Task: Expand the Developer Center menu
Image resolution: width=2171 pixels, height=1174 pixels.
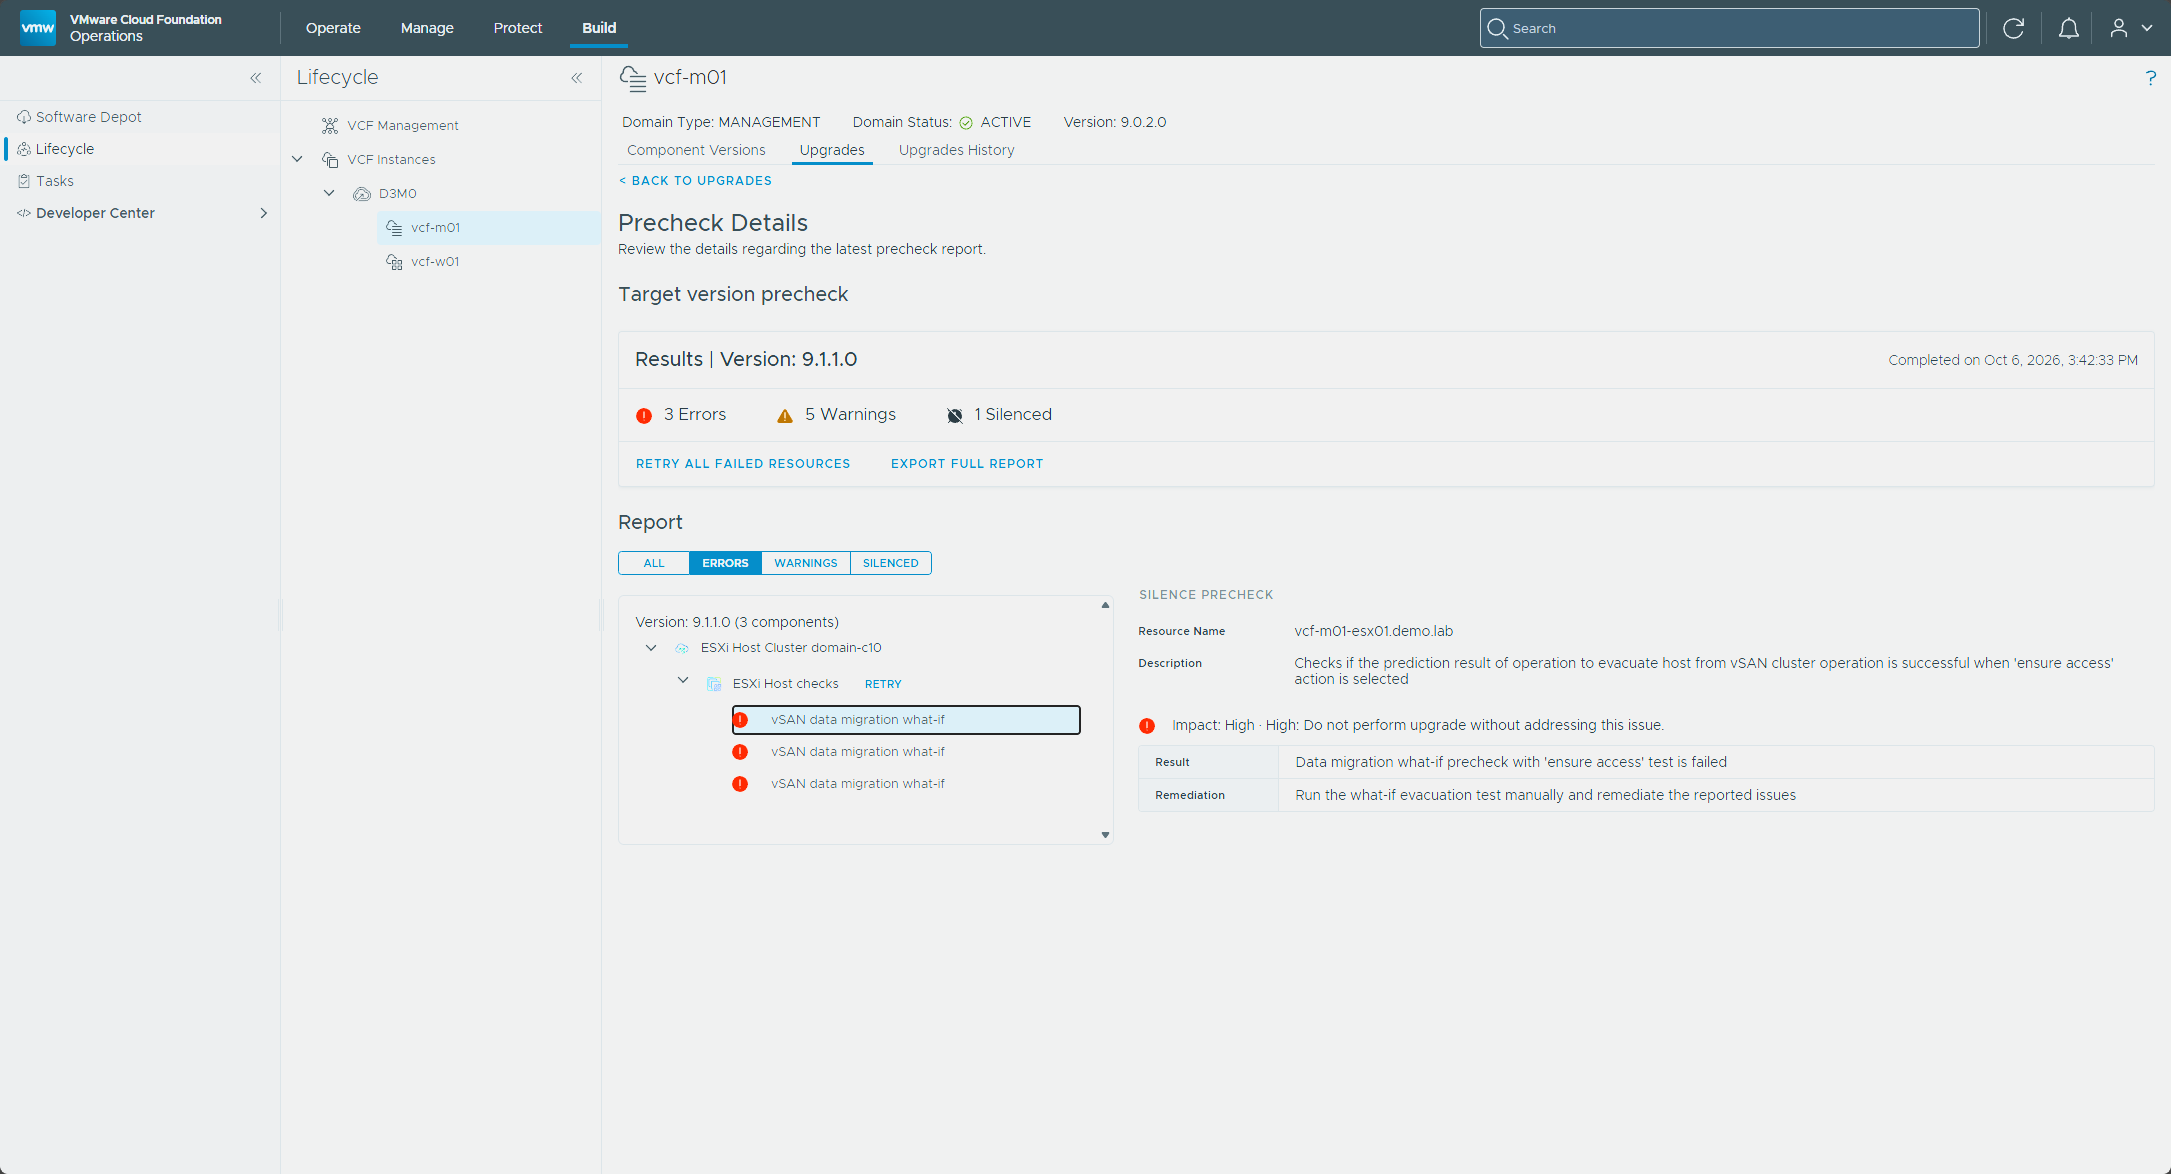Action: 263,213
